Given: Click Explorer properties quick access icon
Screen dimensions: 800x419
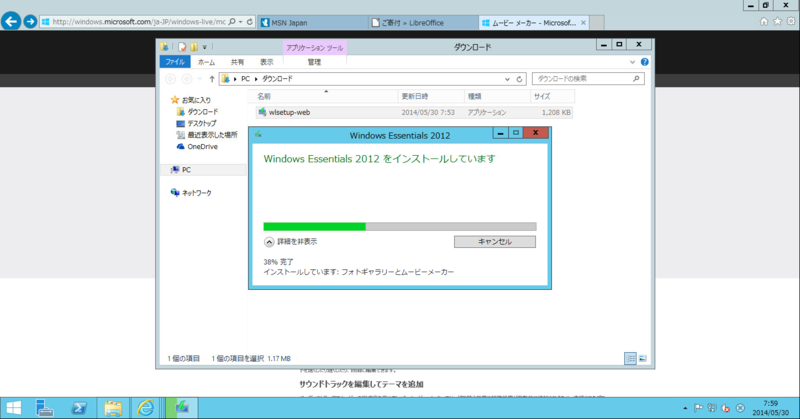Looking at the screenshot, I should 182,47.
